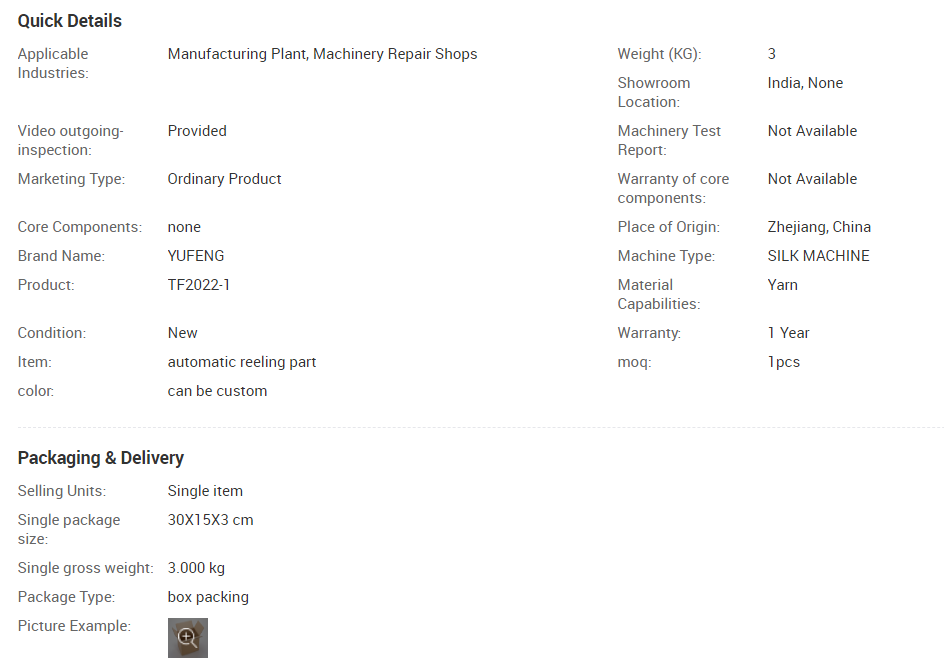Select the YUFENG brand name value
The height and width of the screenshot is (666, 944).
(196, 256)
